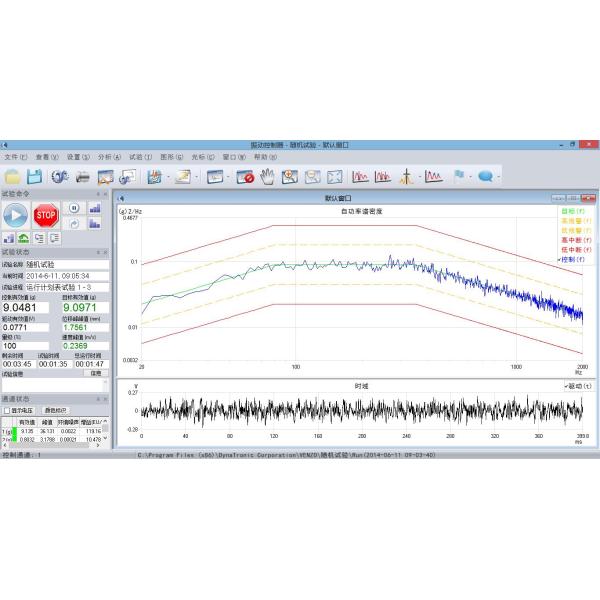This screenshot has width=600, height=600.
Task: Expand dropdown arrow next to peak marker icon
Action: coord(418,177)
